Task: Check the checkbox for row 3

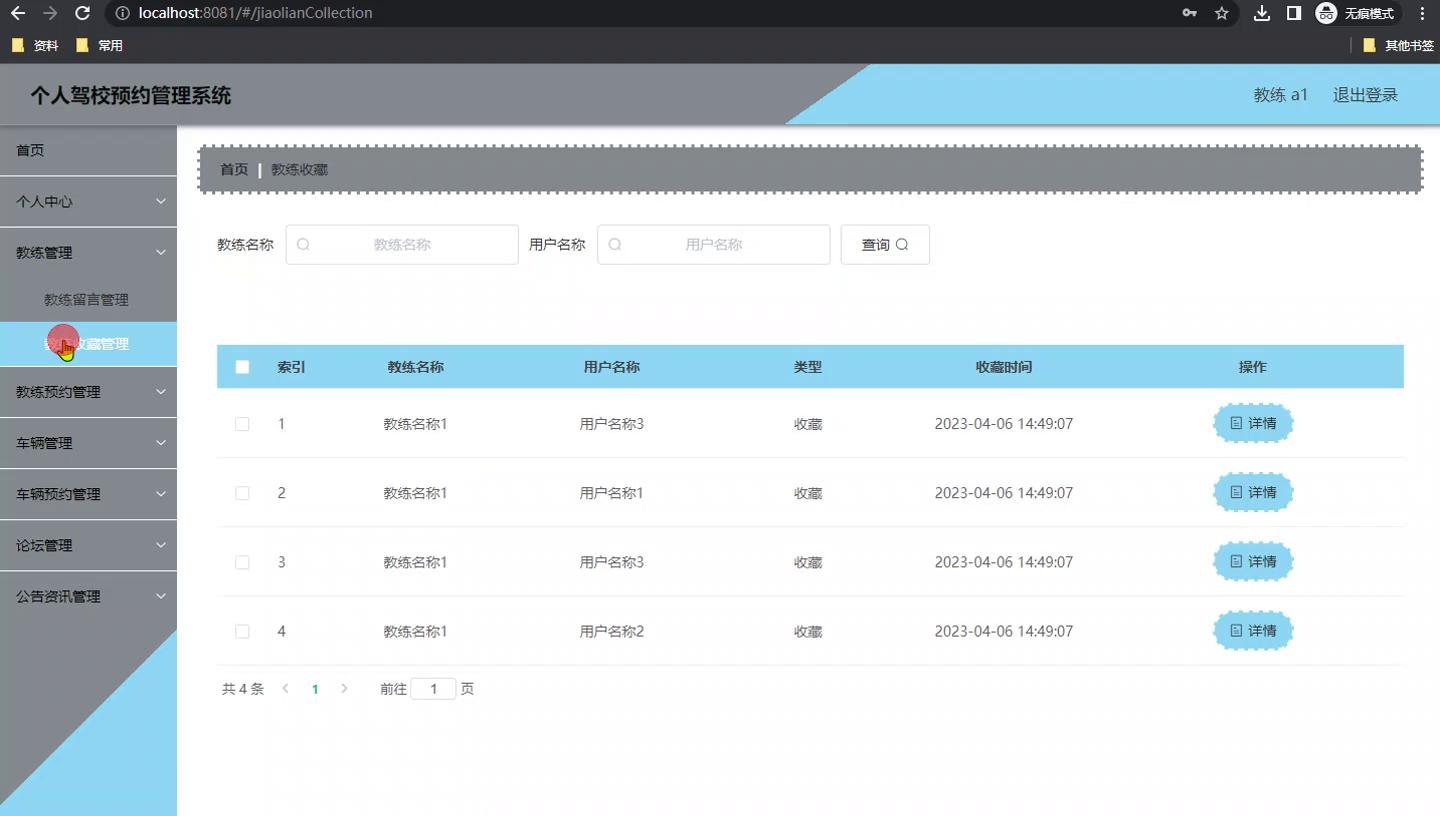Action: pyautogui.click(x=242, y=562)
